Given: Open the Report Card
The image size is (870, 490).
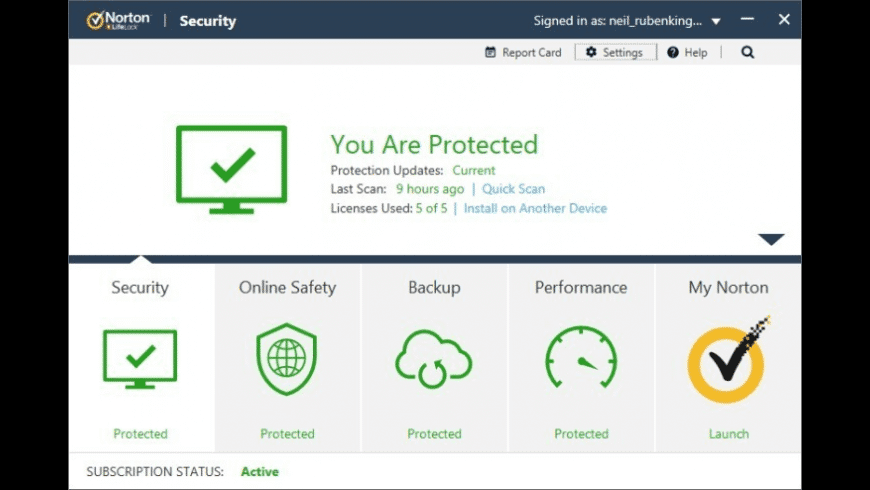Looking at the screenshot, I should point(523,53).
